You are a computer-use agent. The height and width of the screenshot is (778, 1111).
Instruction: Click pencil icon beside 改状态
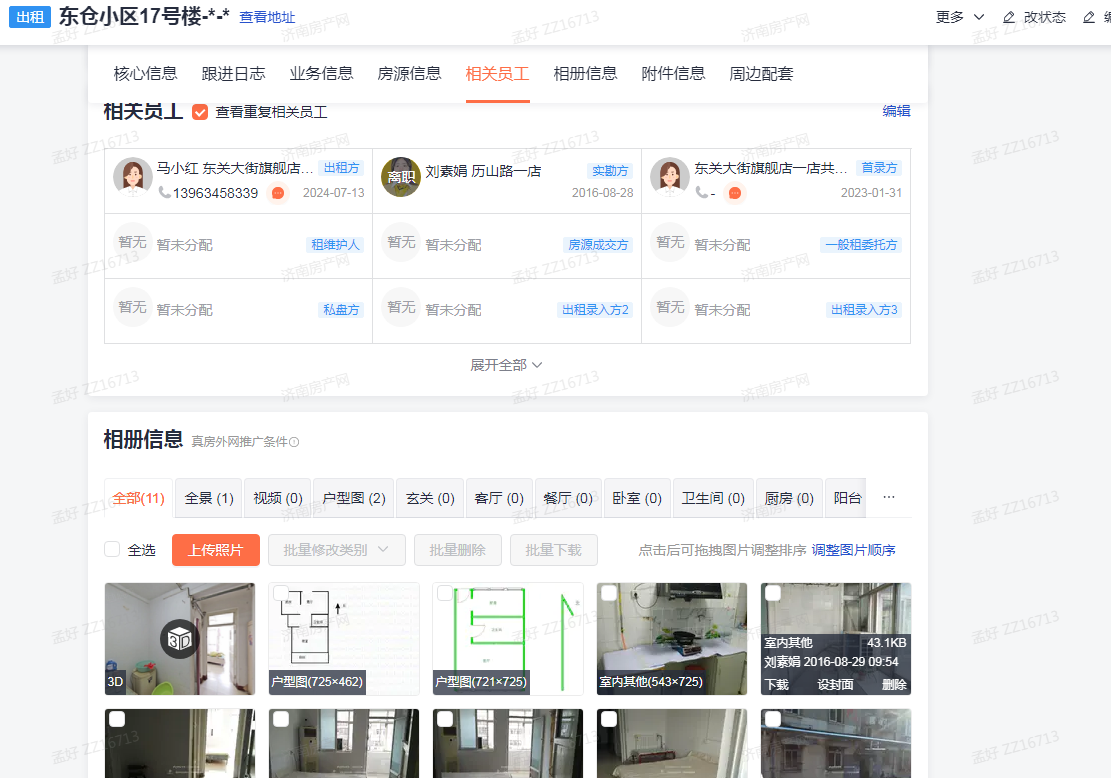click(x=1009, y=17)
